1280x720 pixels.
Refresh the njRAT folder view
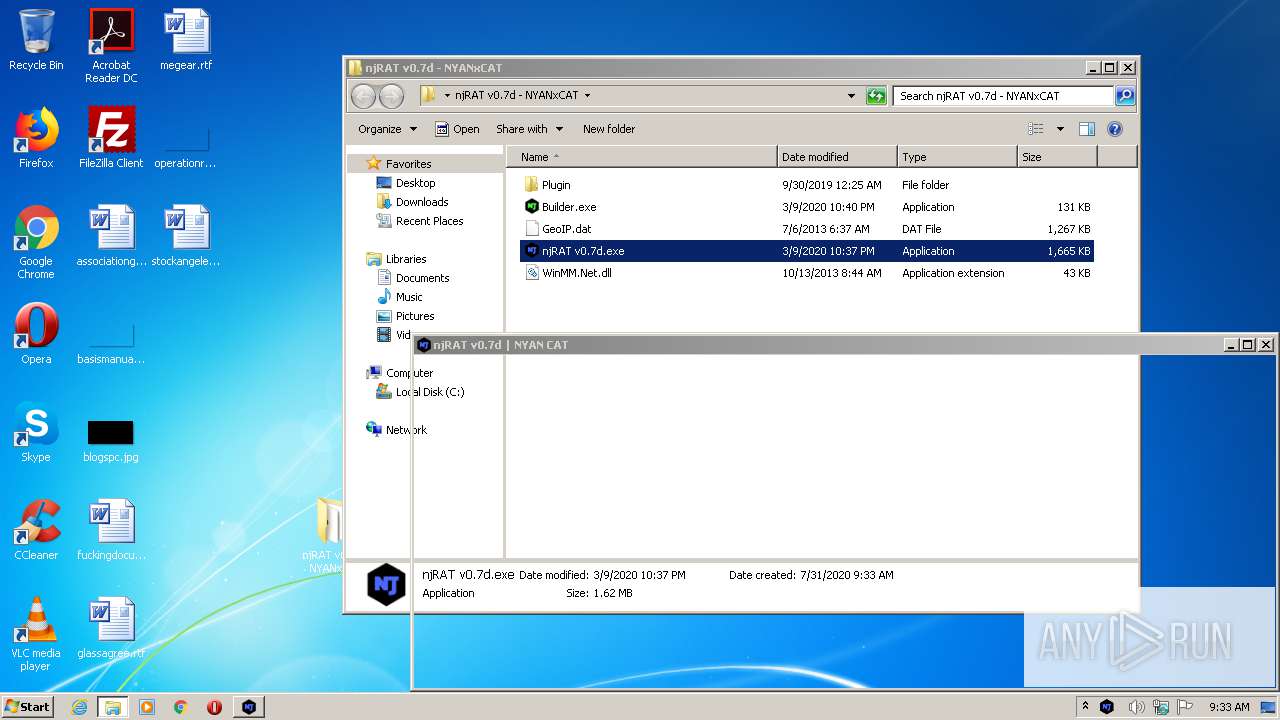(876, 96)
